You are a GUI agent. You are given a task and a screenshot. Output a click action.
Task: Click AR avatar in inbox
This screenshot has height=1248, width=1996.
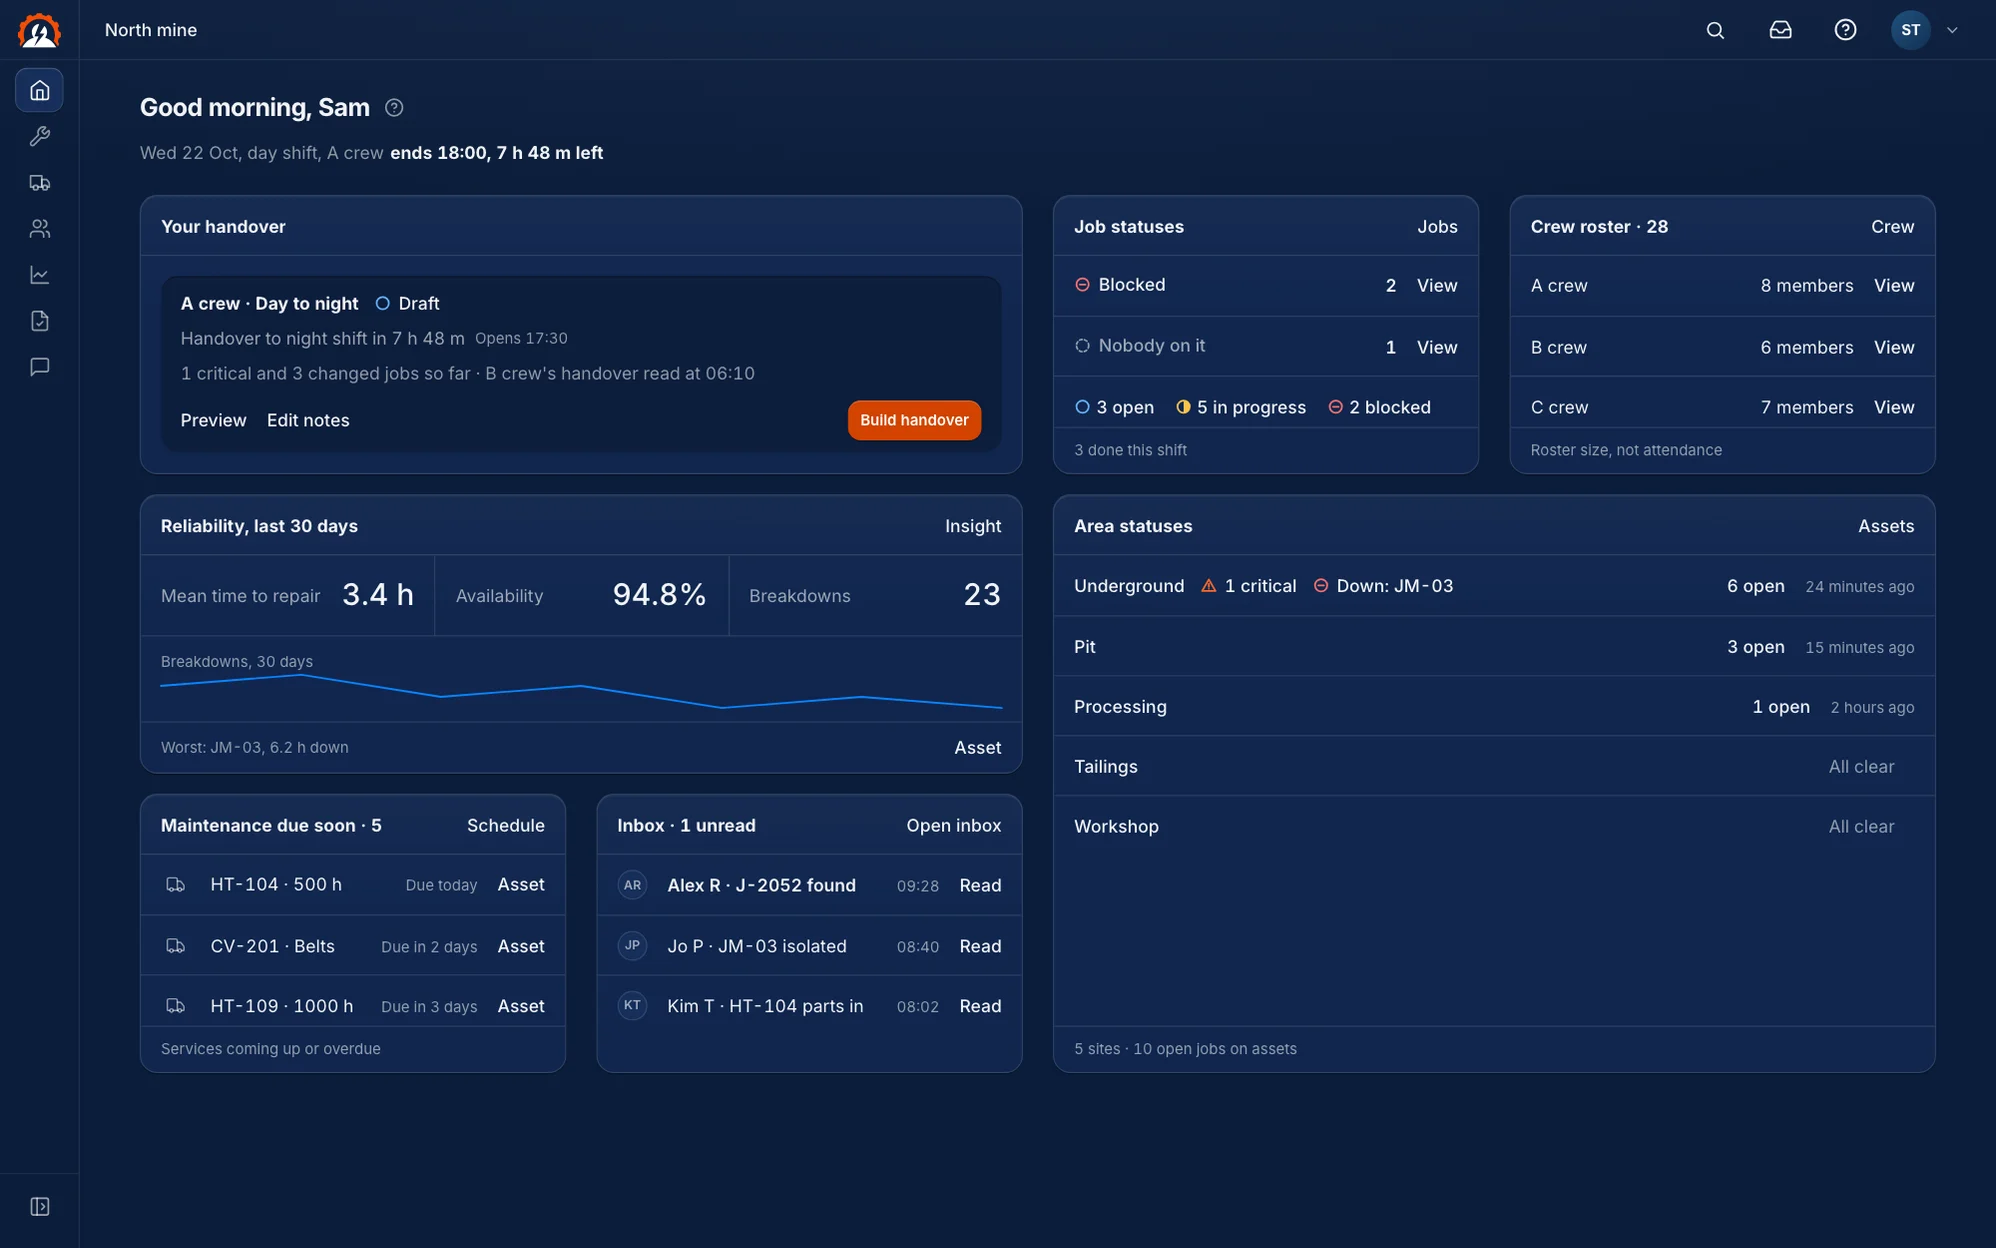632,885
